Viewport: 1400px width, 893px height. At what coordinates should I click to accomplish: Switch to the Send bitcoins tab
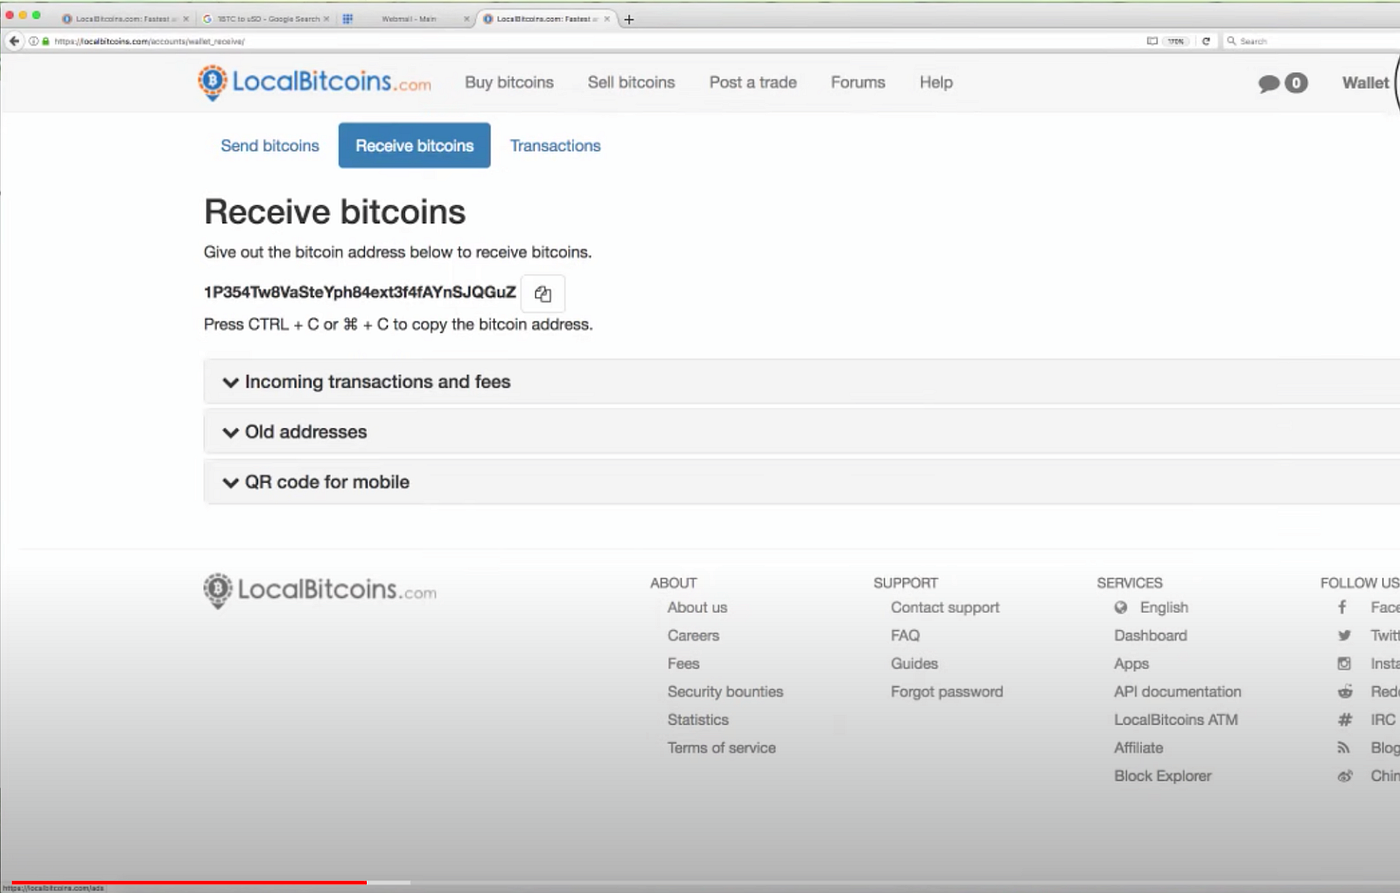pos(270,146)
